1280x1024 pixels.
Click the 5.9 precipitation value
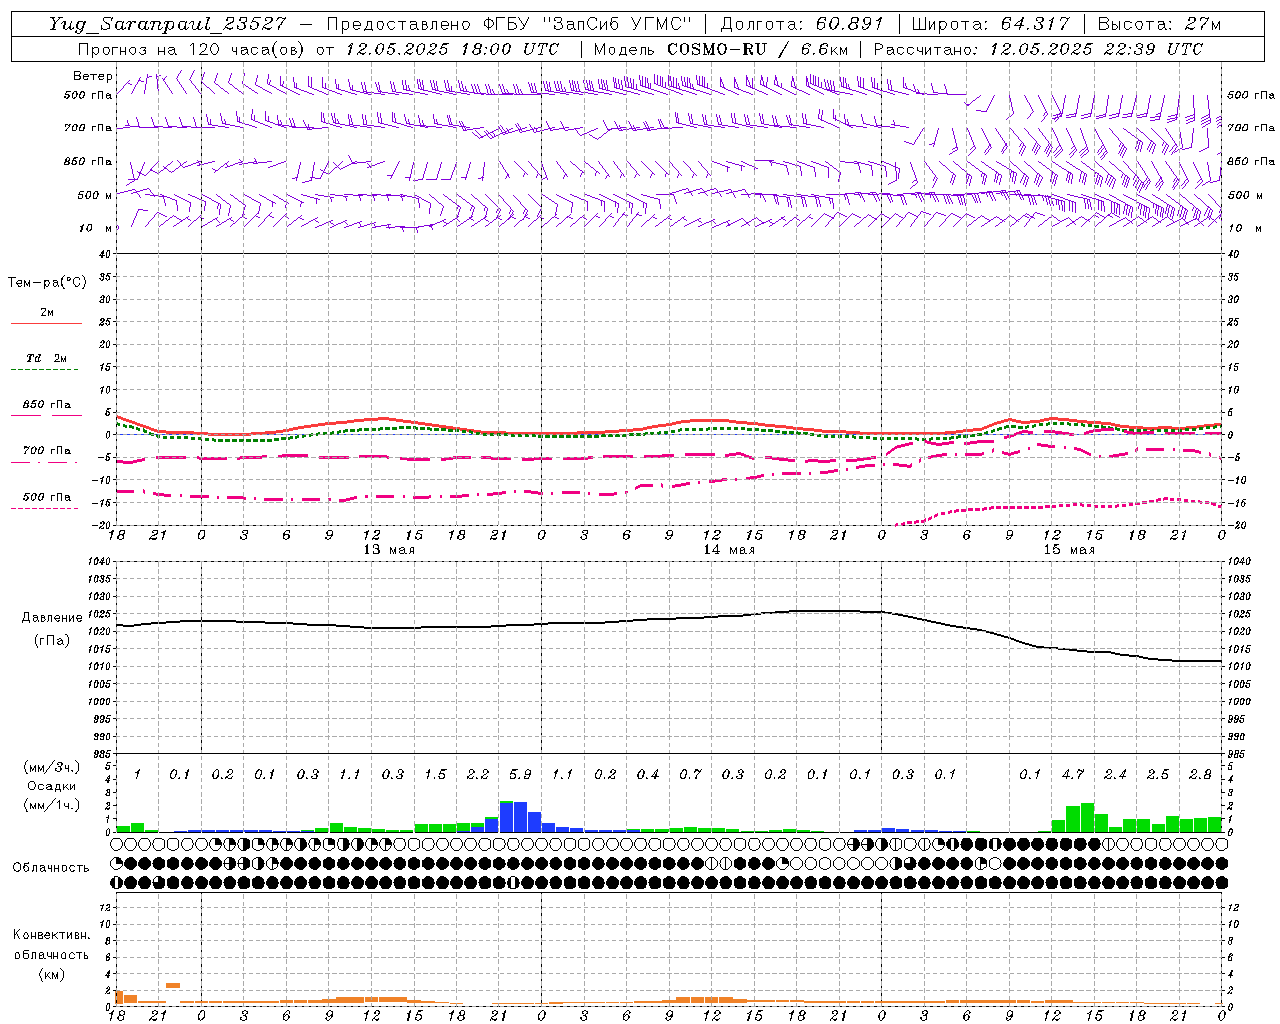click(x=520, y=774)
